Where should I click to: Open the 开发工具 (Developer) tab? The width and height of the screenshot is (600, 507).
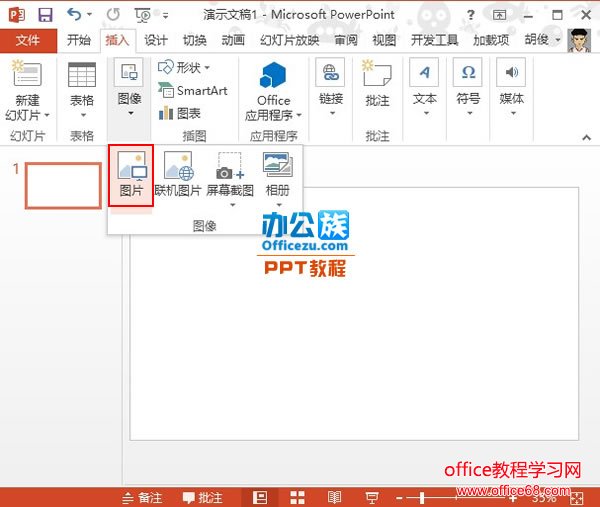(434, 40)
